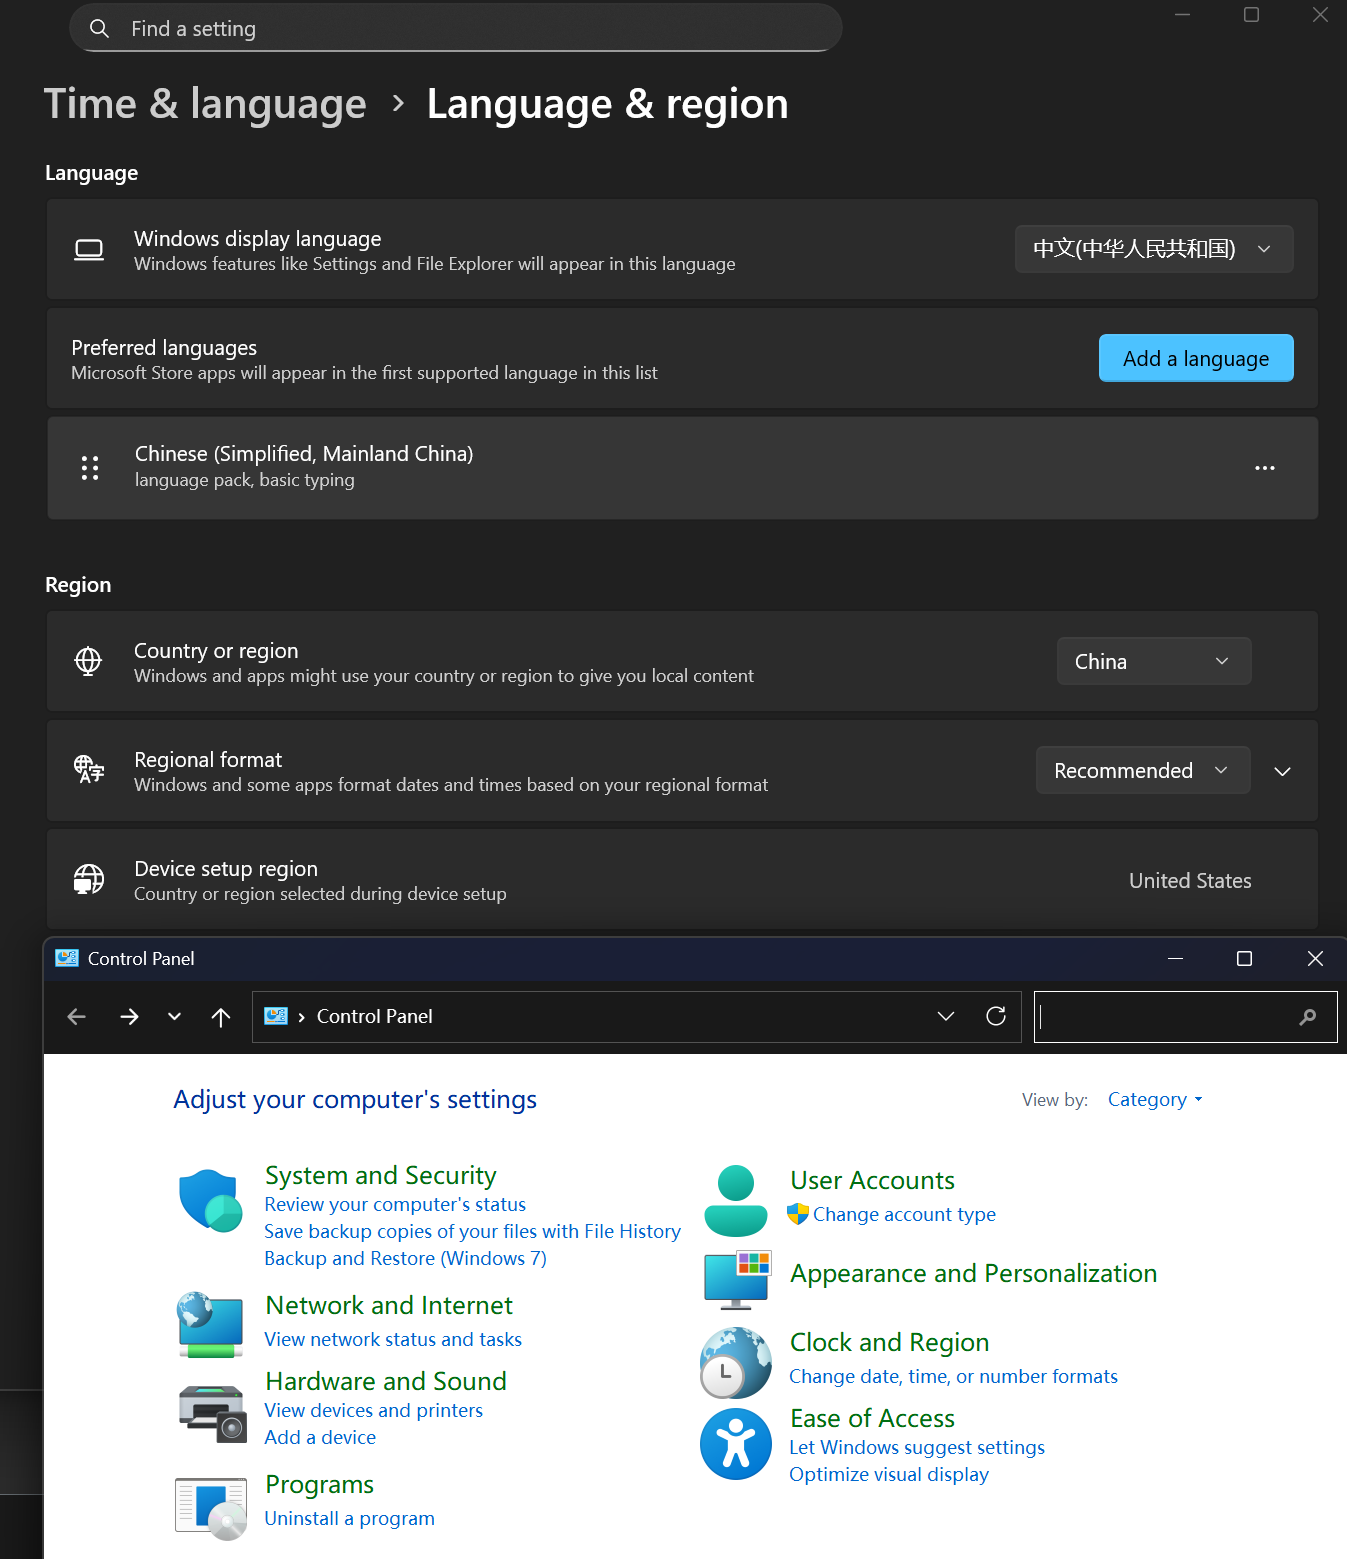Click the Control Panel search magnifier icon
The width and height of the screenshot is (1347, 1559).
click(1308, 1017)
